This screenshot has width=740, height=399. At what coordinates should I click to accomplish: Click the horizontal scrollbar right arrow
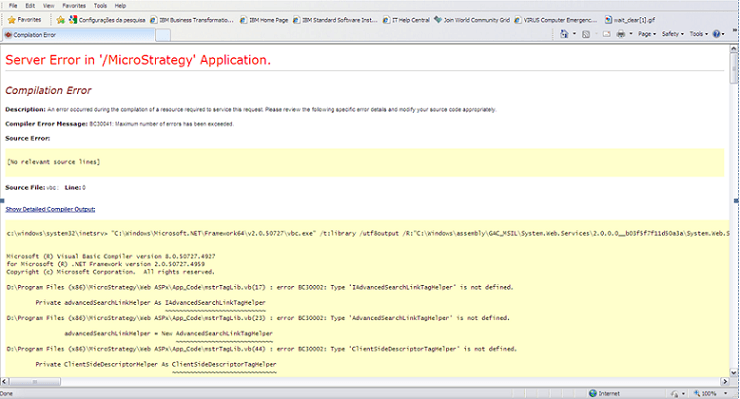click(725, 381)
